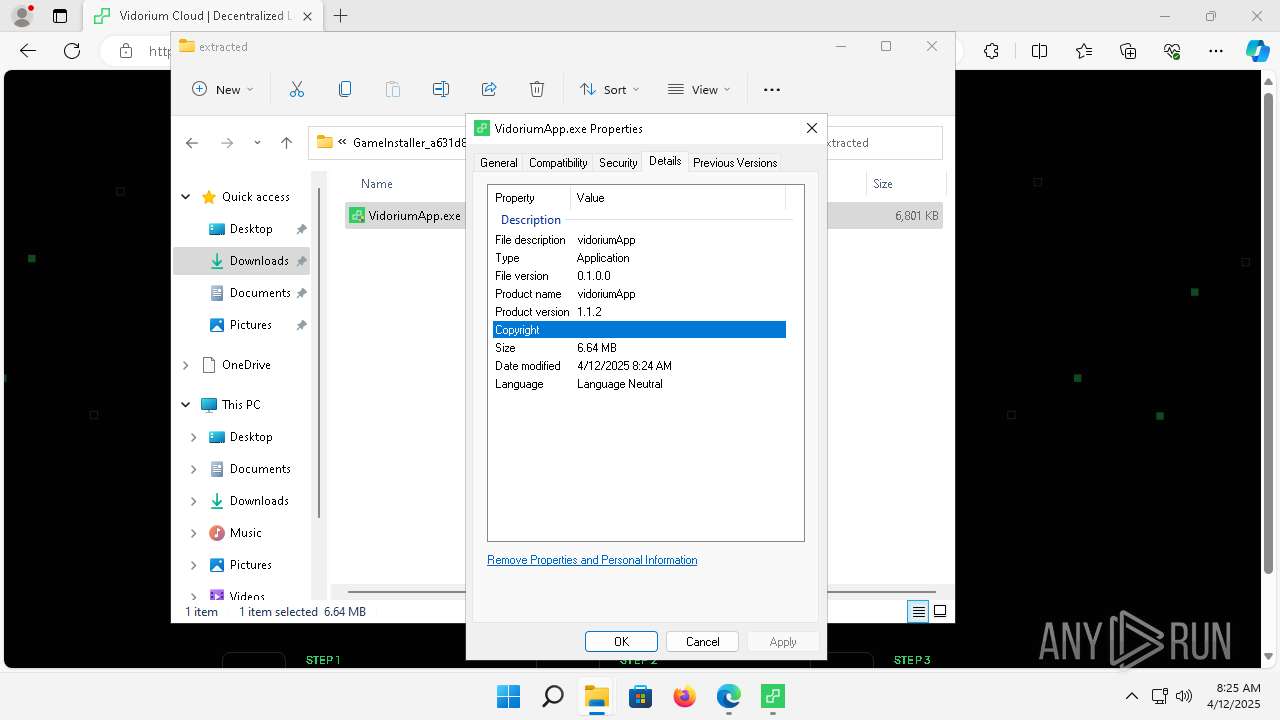Open new tab in Edge
This screenshot has width=1280, height=720.
click(341, 16)
